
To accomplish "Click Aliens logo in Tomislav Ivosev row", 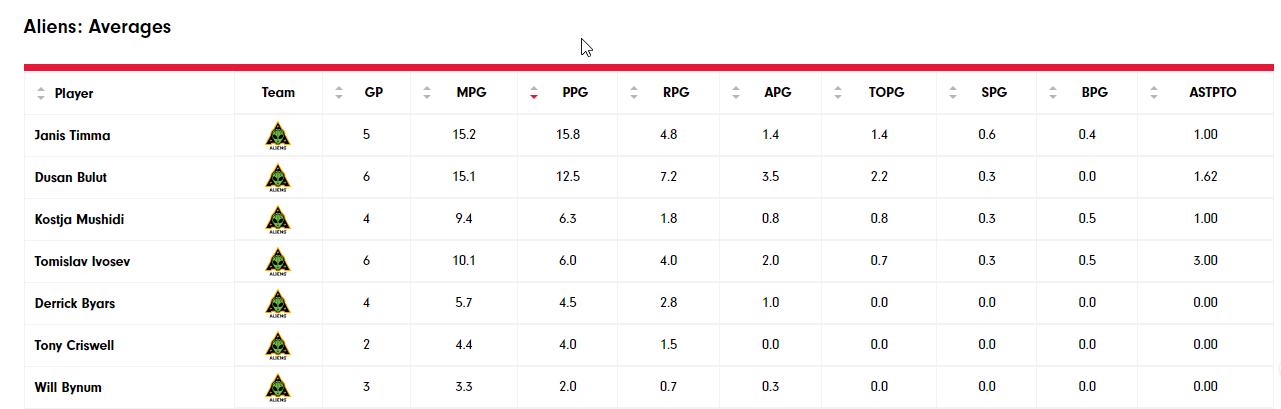I will pos(278,261).
